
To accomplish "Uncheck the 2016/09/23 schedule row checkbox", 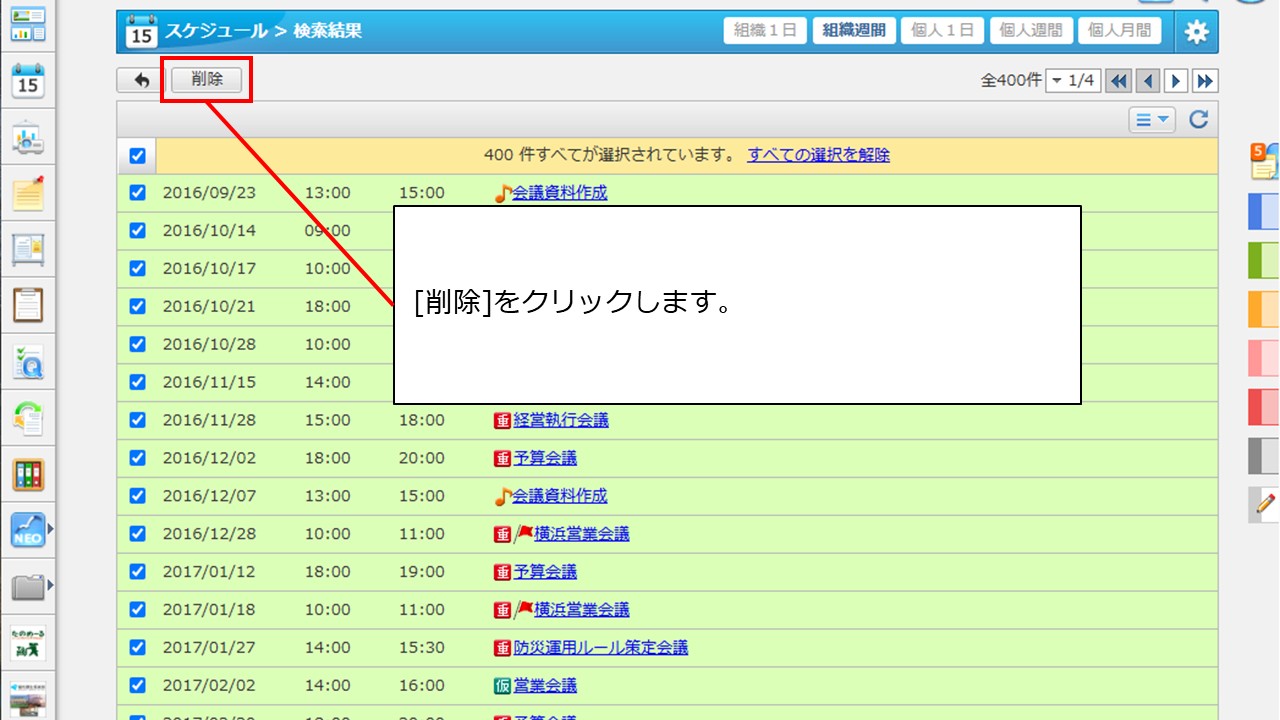I will pos(138,193).
